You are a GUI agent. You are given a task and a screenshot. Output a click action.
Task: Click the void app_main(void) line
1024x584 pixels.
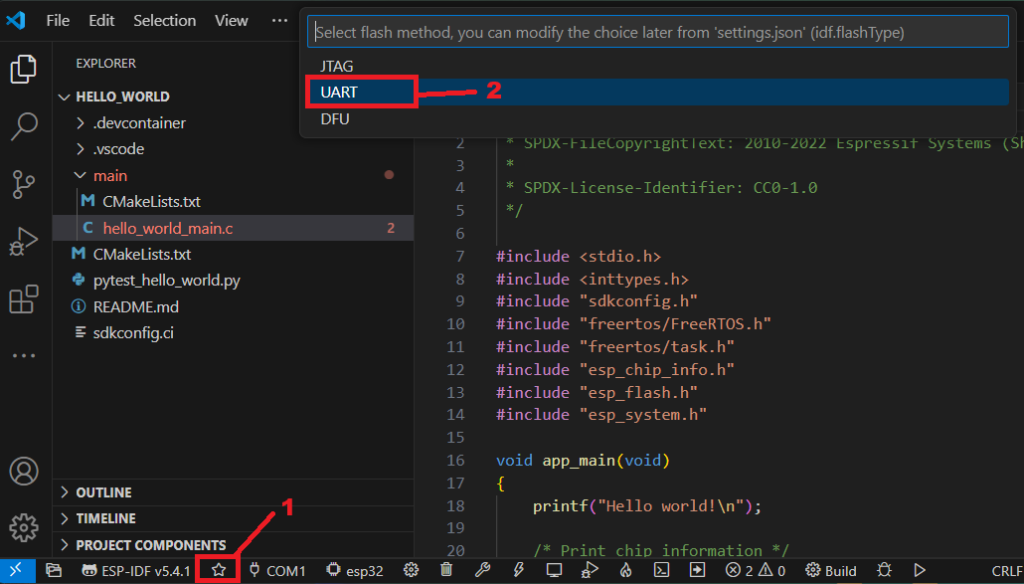point(583,460)
